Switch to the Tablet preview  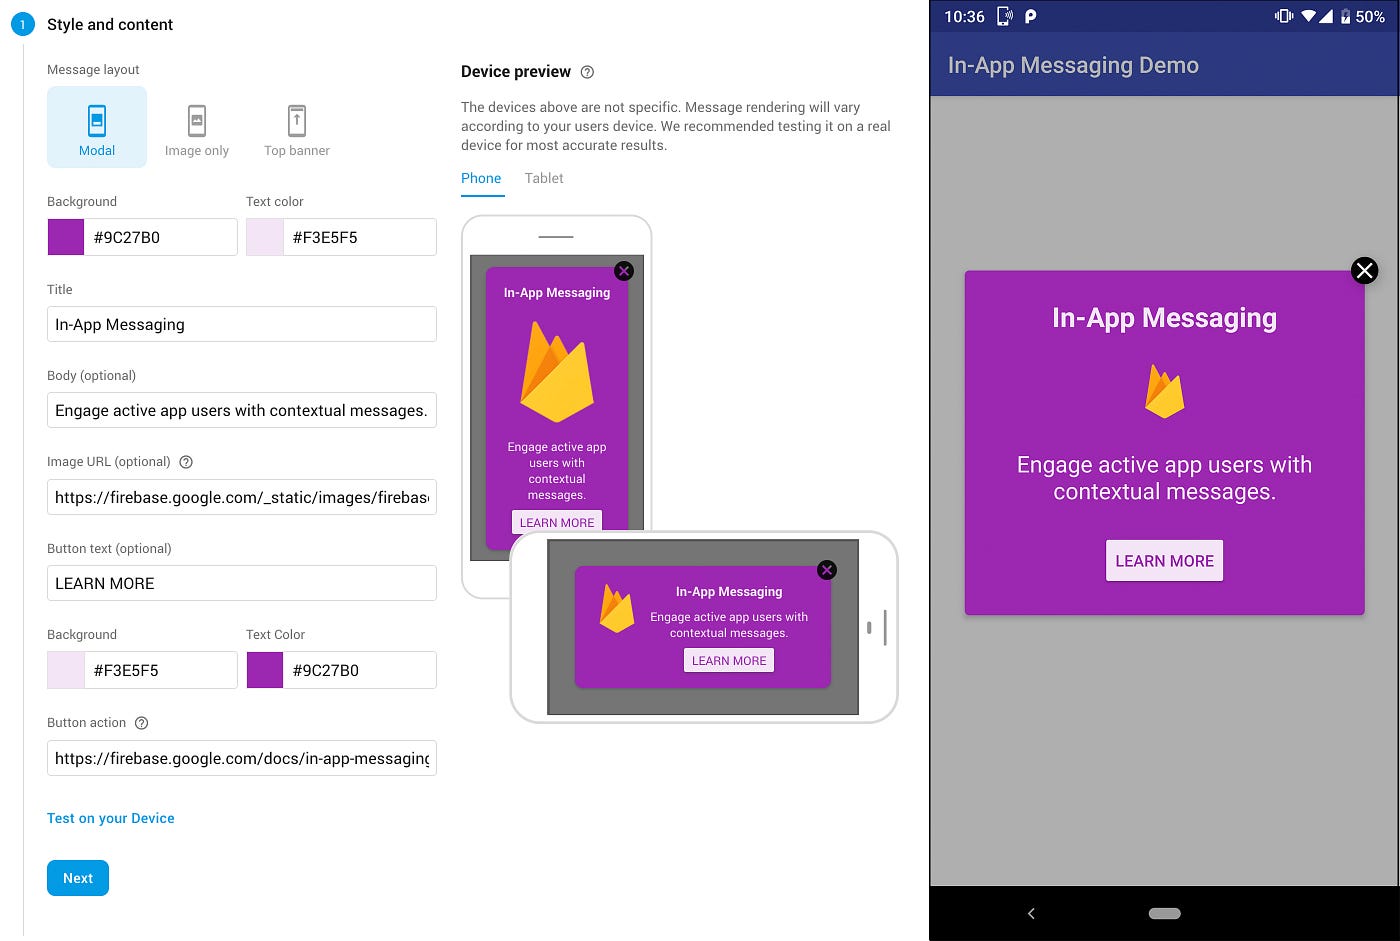click(x=544, y=178)
